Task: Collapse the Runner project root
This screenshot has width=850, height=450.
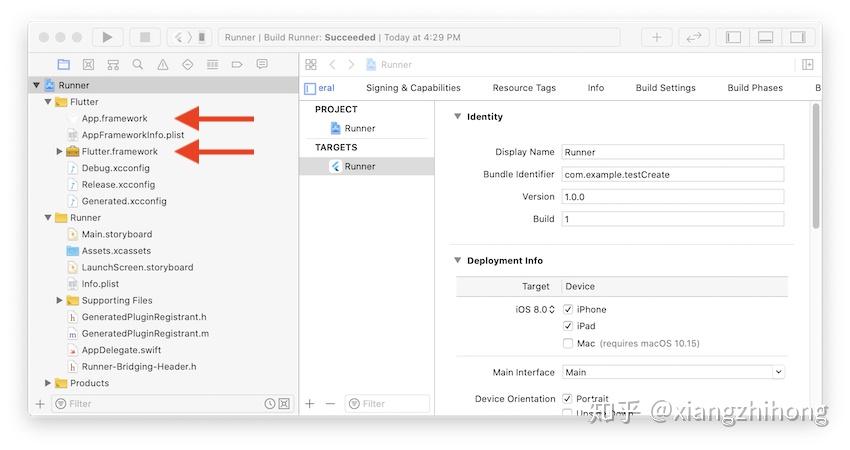Action: pyautogui.click(x=36, y=85)
